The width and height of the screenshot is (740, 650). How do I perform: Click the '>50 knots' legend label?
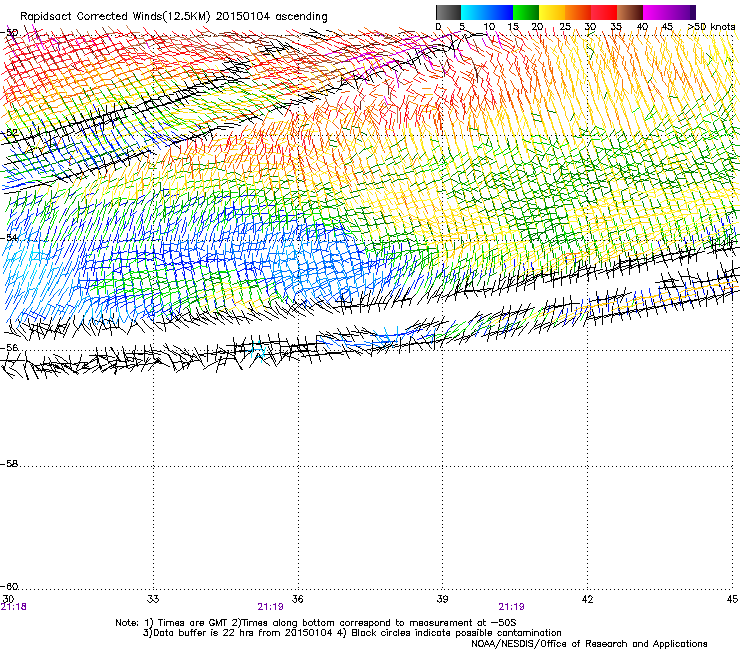(711, 27)
